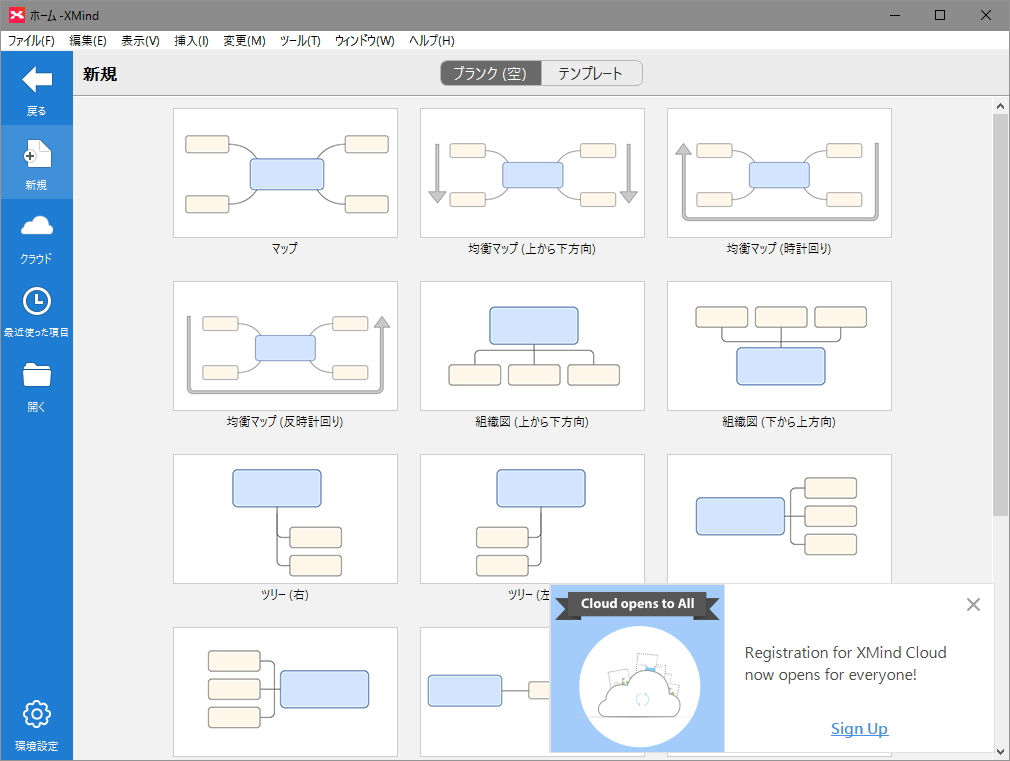Open the 開く folder icon

click(x=36, y=375)
